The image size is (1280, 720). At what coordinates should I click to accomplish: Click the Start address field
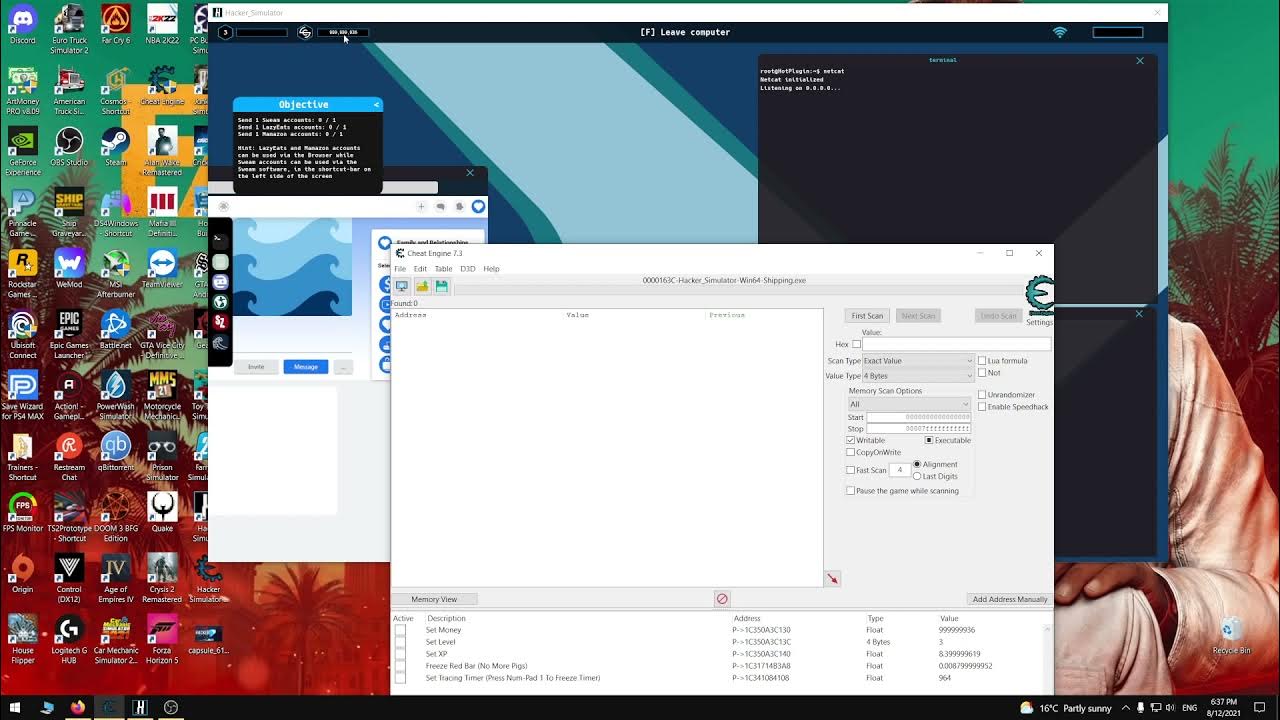click(x=918, y=416)
